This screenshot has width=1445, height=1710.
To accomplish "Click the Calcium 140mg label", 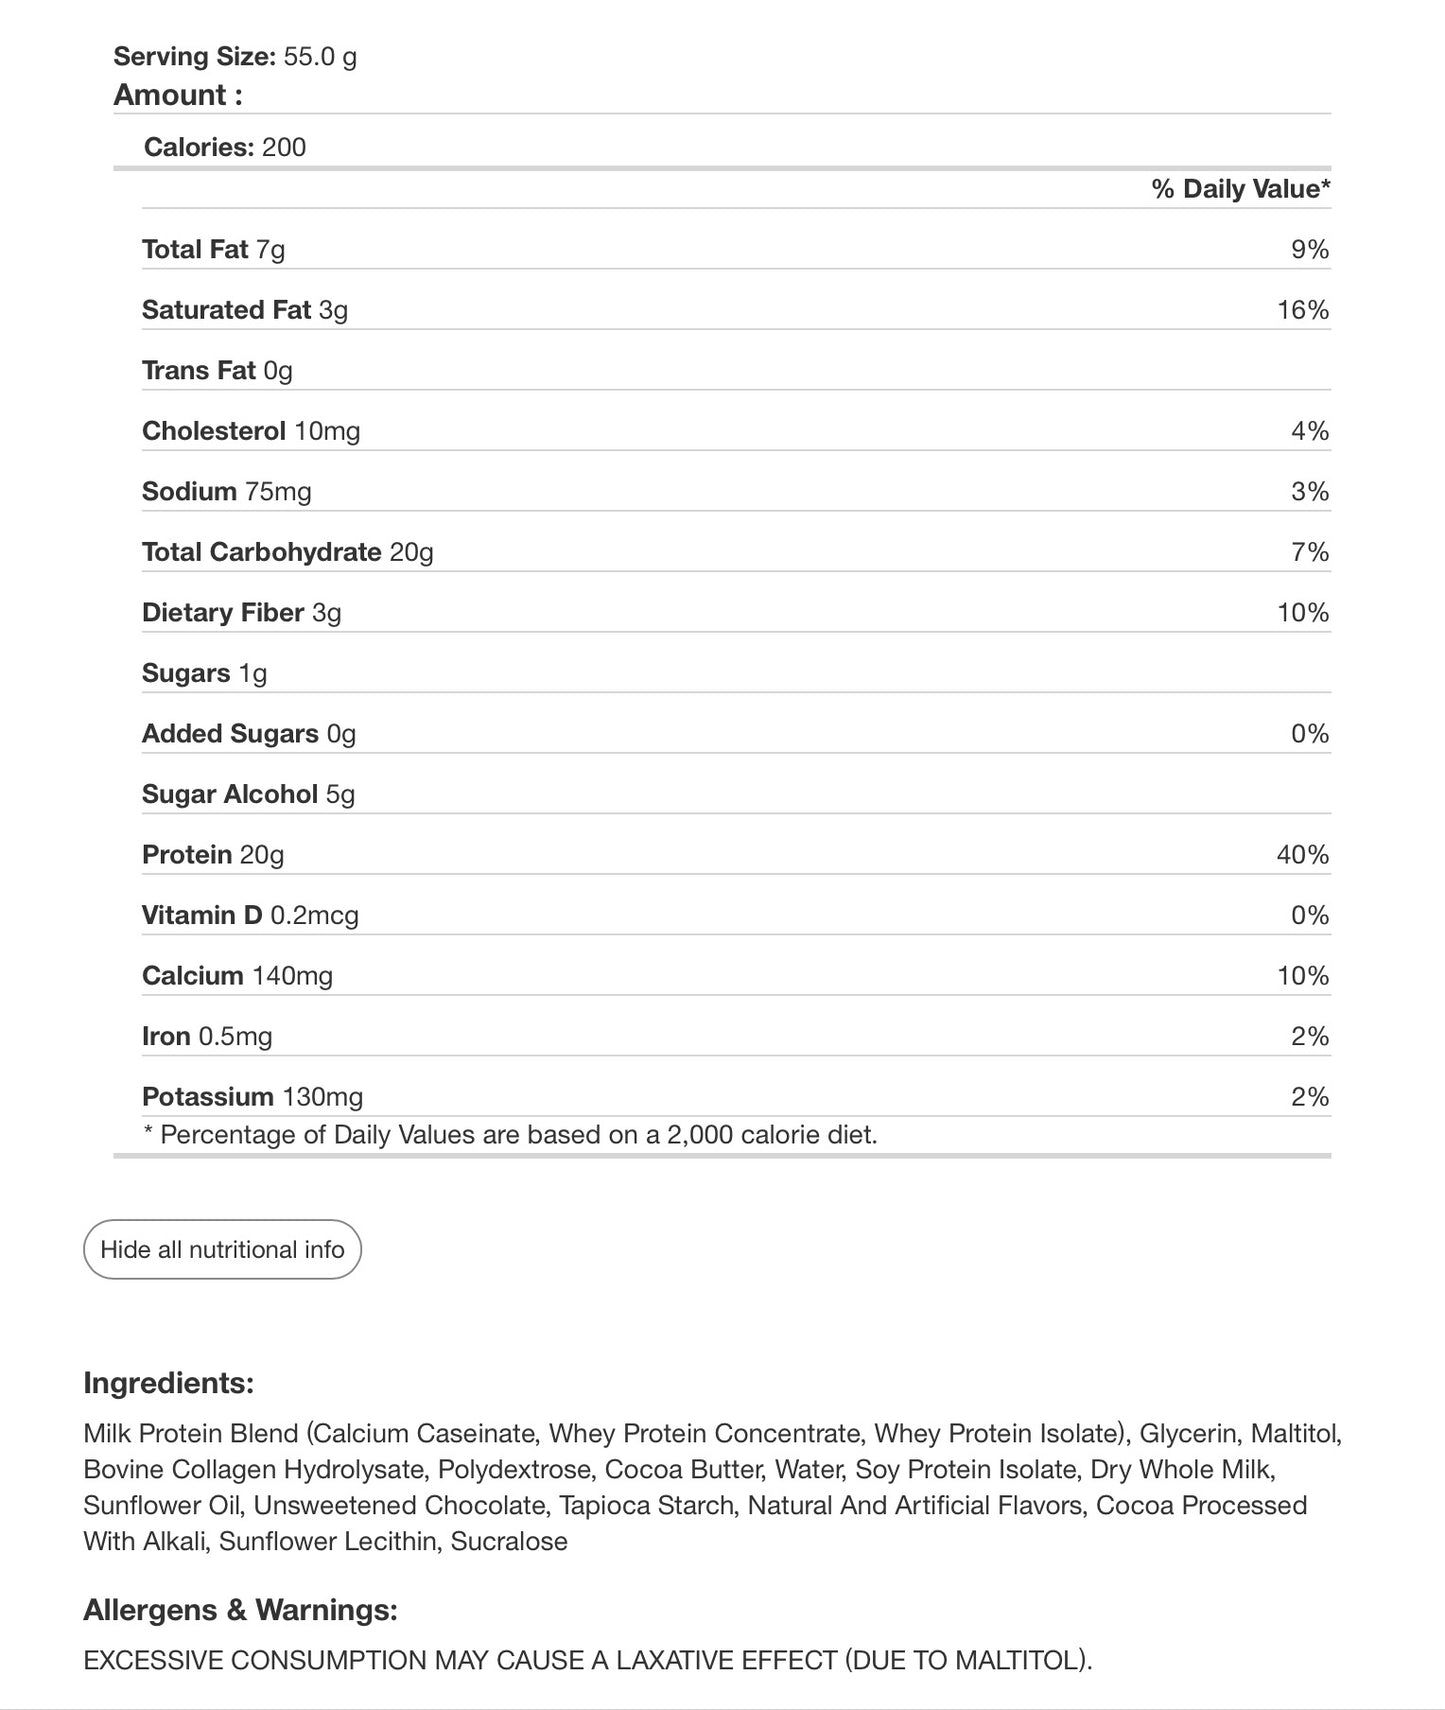I will [237, 976].
